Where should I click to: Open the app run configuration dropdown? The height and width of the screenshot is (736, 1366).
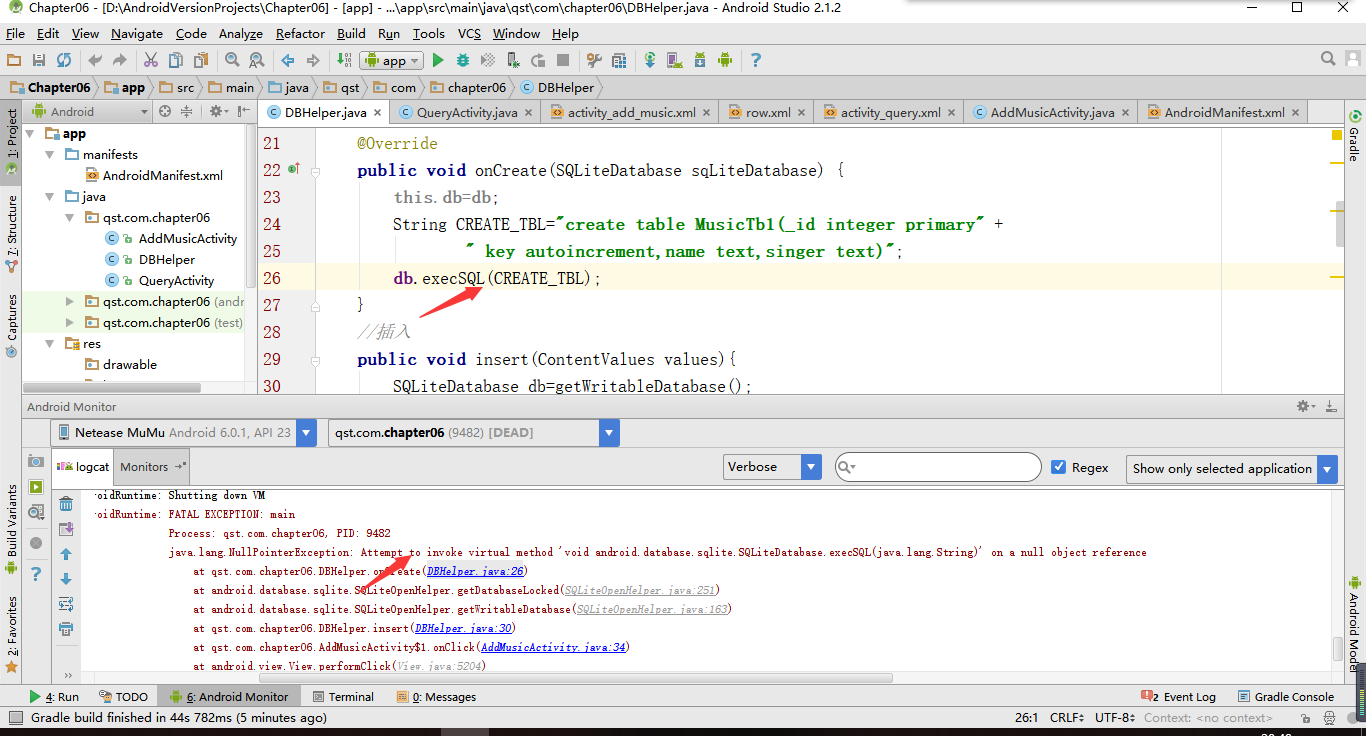392,60
